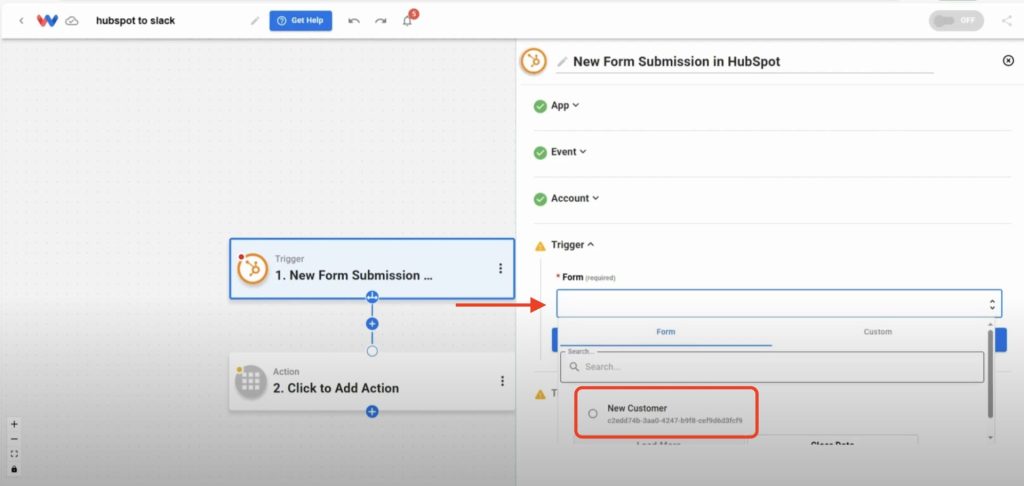Click the hubspot to slack workflow name
This screenshot has width=1024, height=486.
136,21
